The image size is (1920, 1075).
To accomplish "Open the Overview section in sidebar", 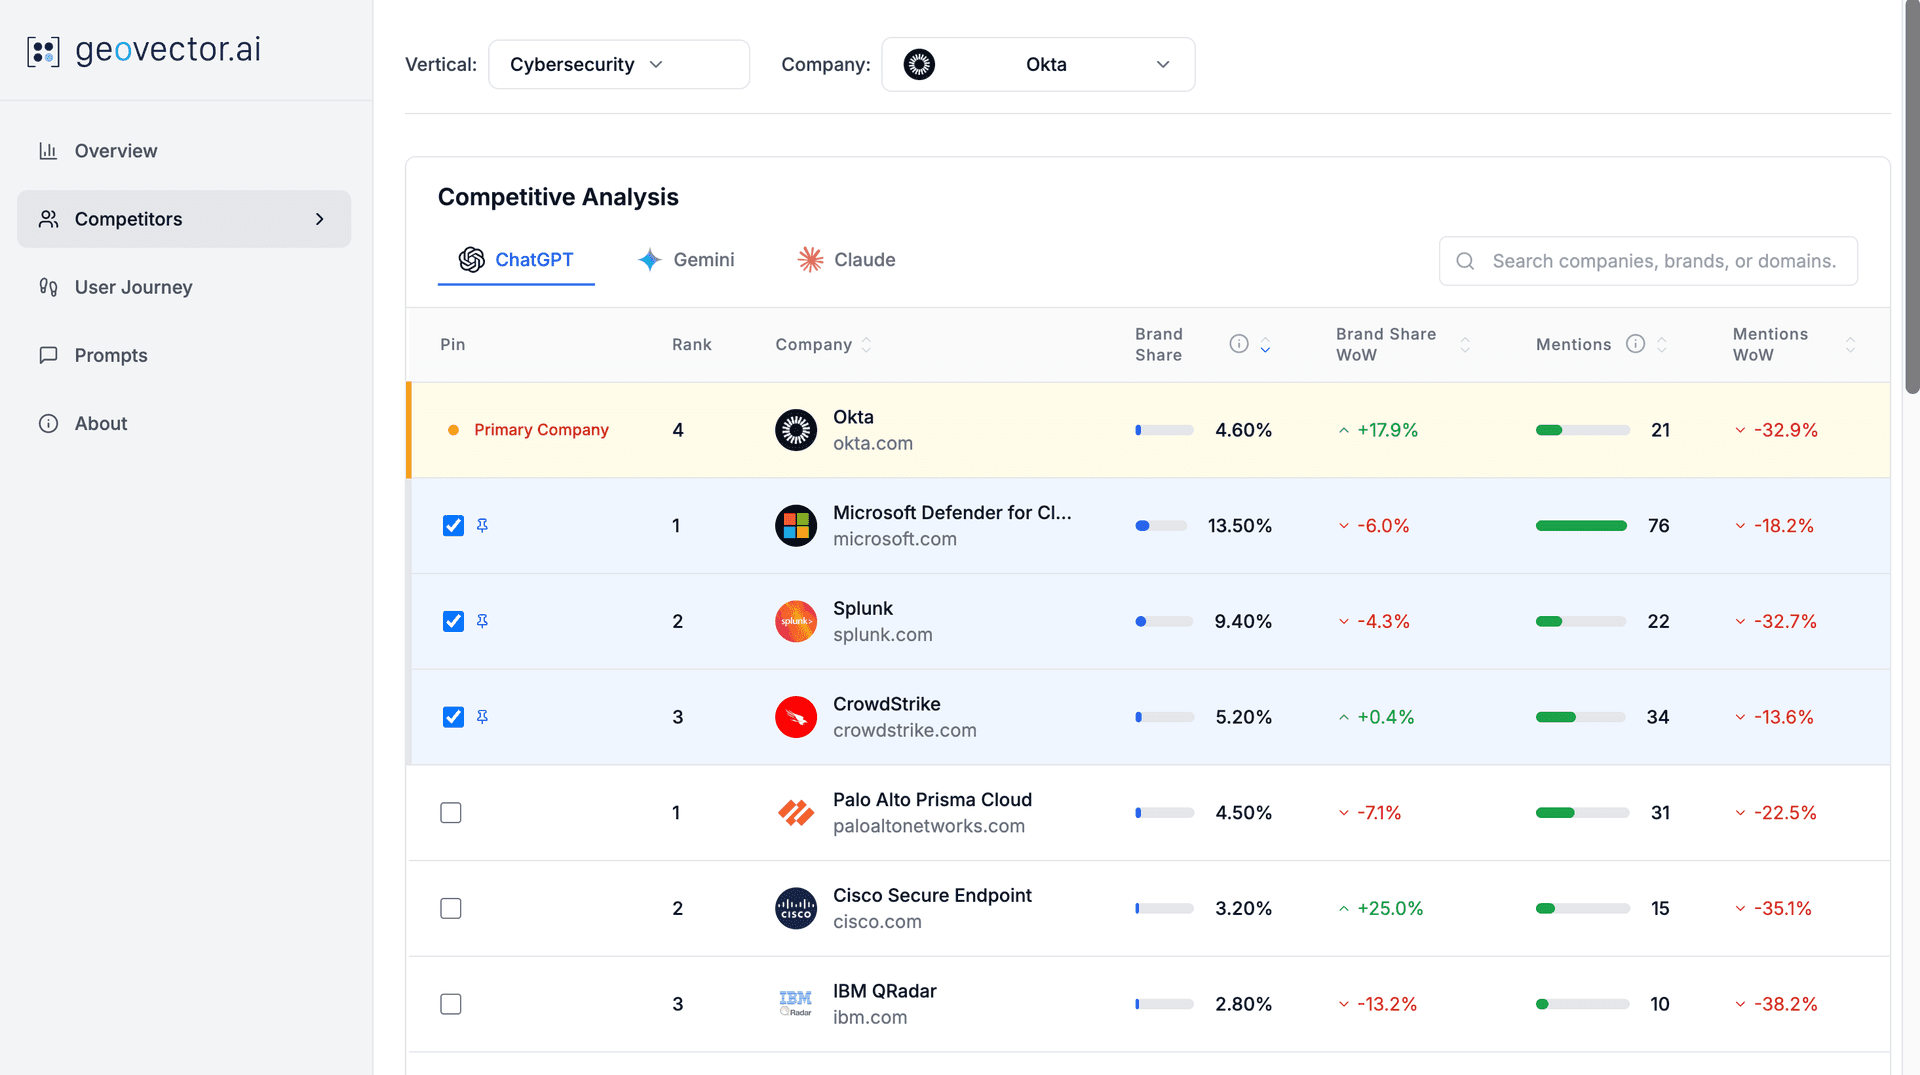I will point(115,150).
